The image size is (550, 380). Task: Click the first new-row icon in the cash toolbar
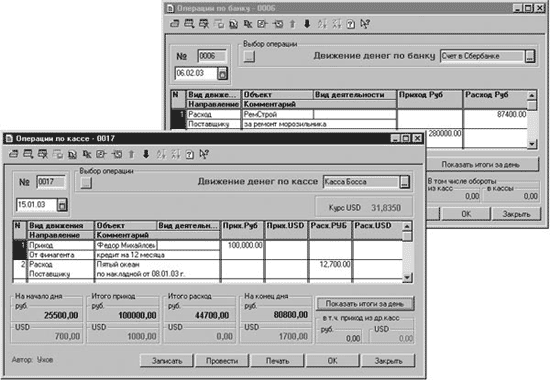(13, 154)
